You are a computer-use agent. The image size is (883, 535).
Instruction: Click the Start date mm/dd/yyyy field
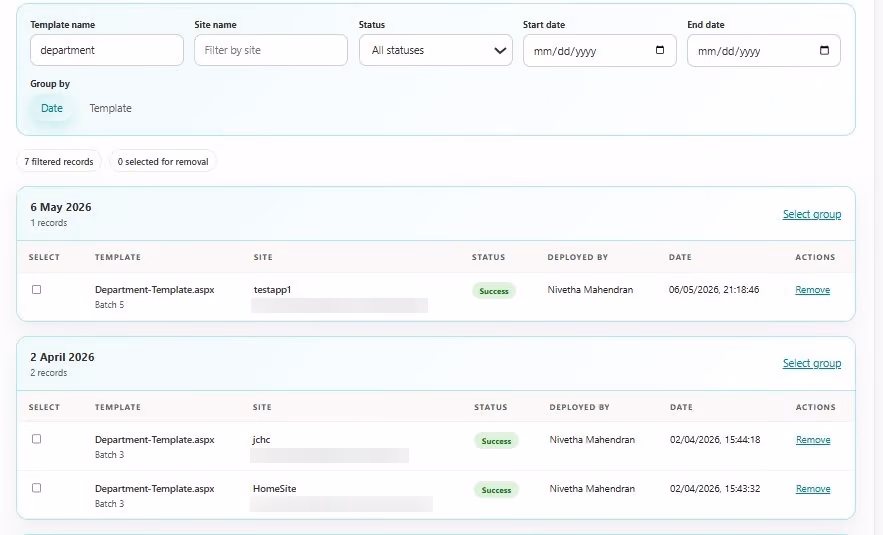(x=600, y=51)
